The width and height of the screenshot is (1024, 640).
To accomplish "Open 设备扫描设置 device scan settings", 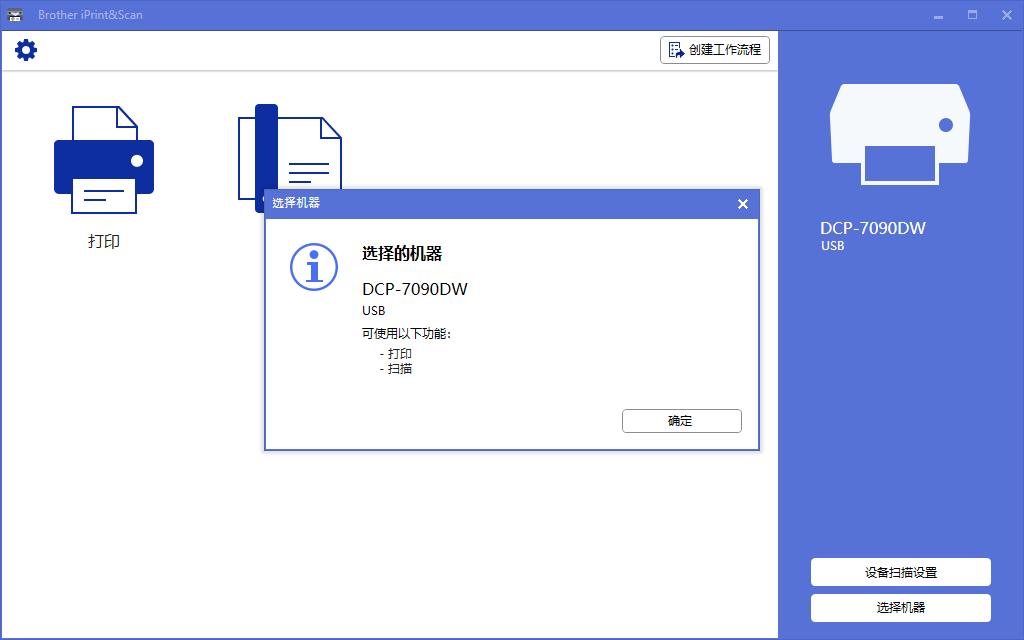I will point(899,572).
